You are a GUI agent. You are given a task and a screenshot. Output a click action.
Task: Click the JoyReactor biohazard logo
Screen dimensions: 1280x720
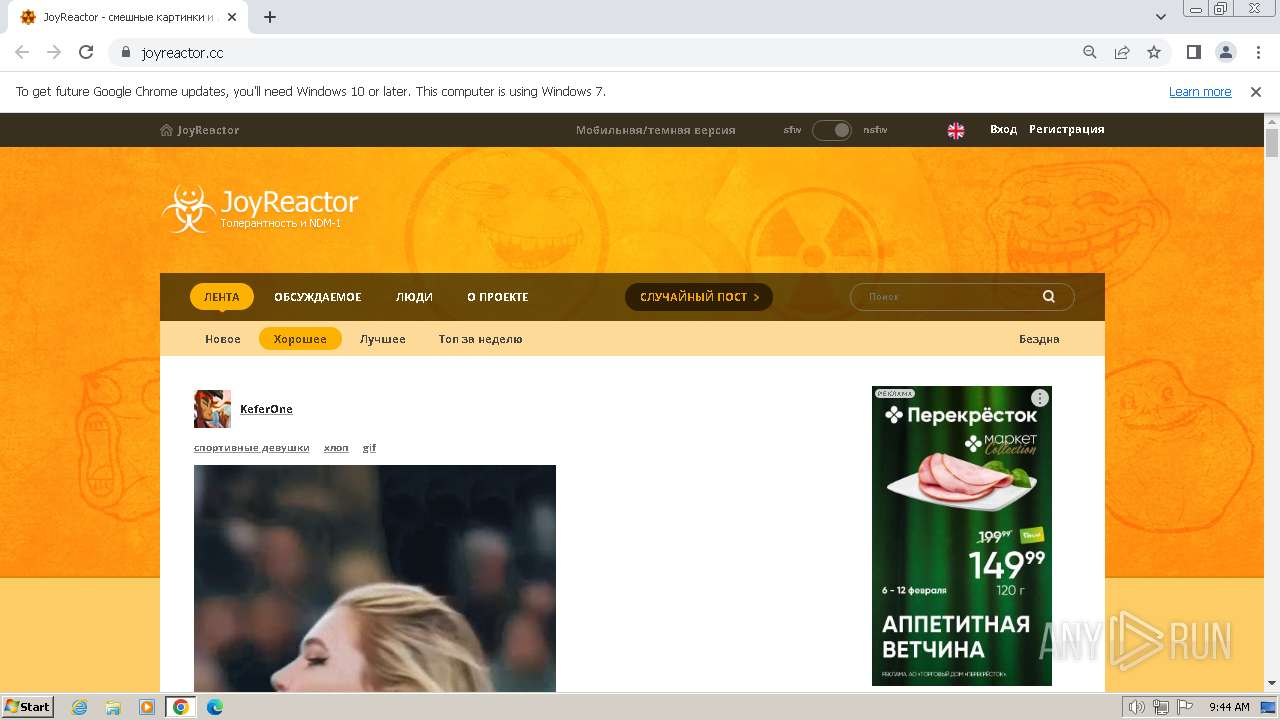click(x=260, y=208)
